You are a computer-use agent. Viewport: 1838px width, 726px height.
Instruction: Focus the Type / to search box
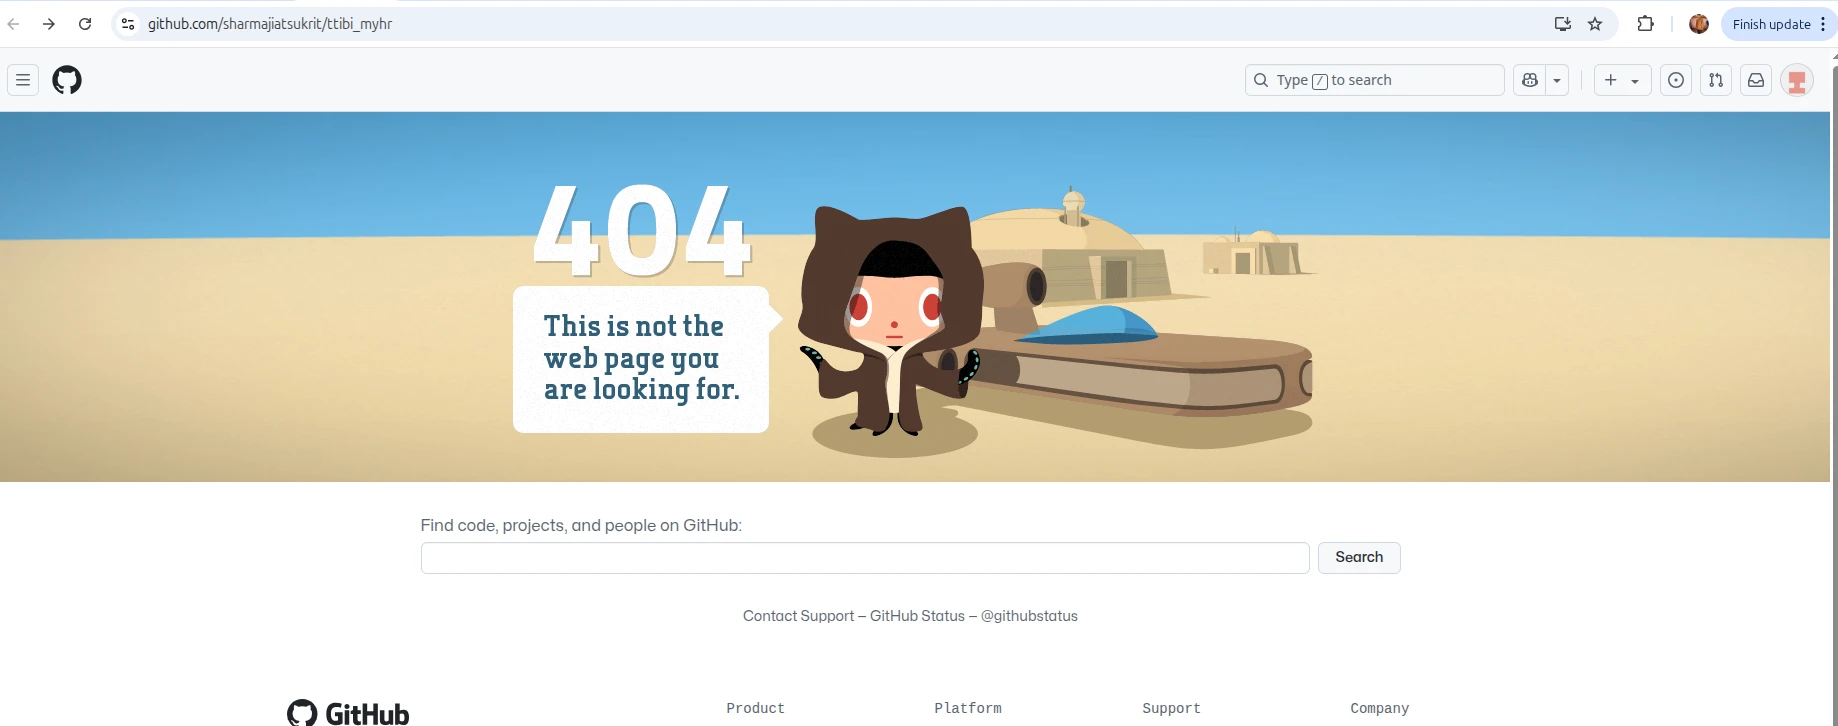coord(1374,80)
